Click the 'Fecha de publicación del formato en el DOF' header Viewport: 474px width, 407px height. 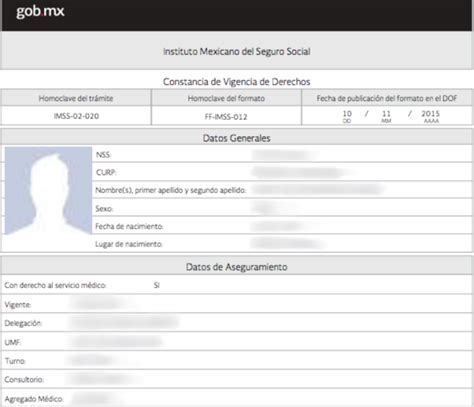click(x=387, y=98)
